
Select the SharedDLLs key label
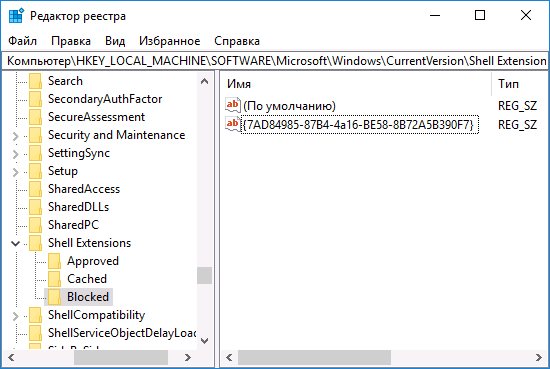pos(78,207)
